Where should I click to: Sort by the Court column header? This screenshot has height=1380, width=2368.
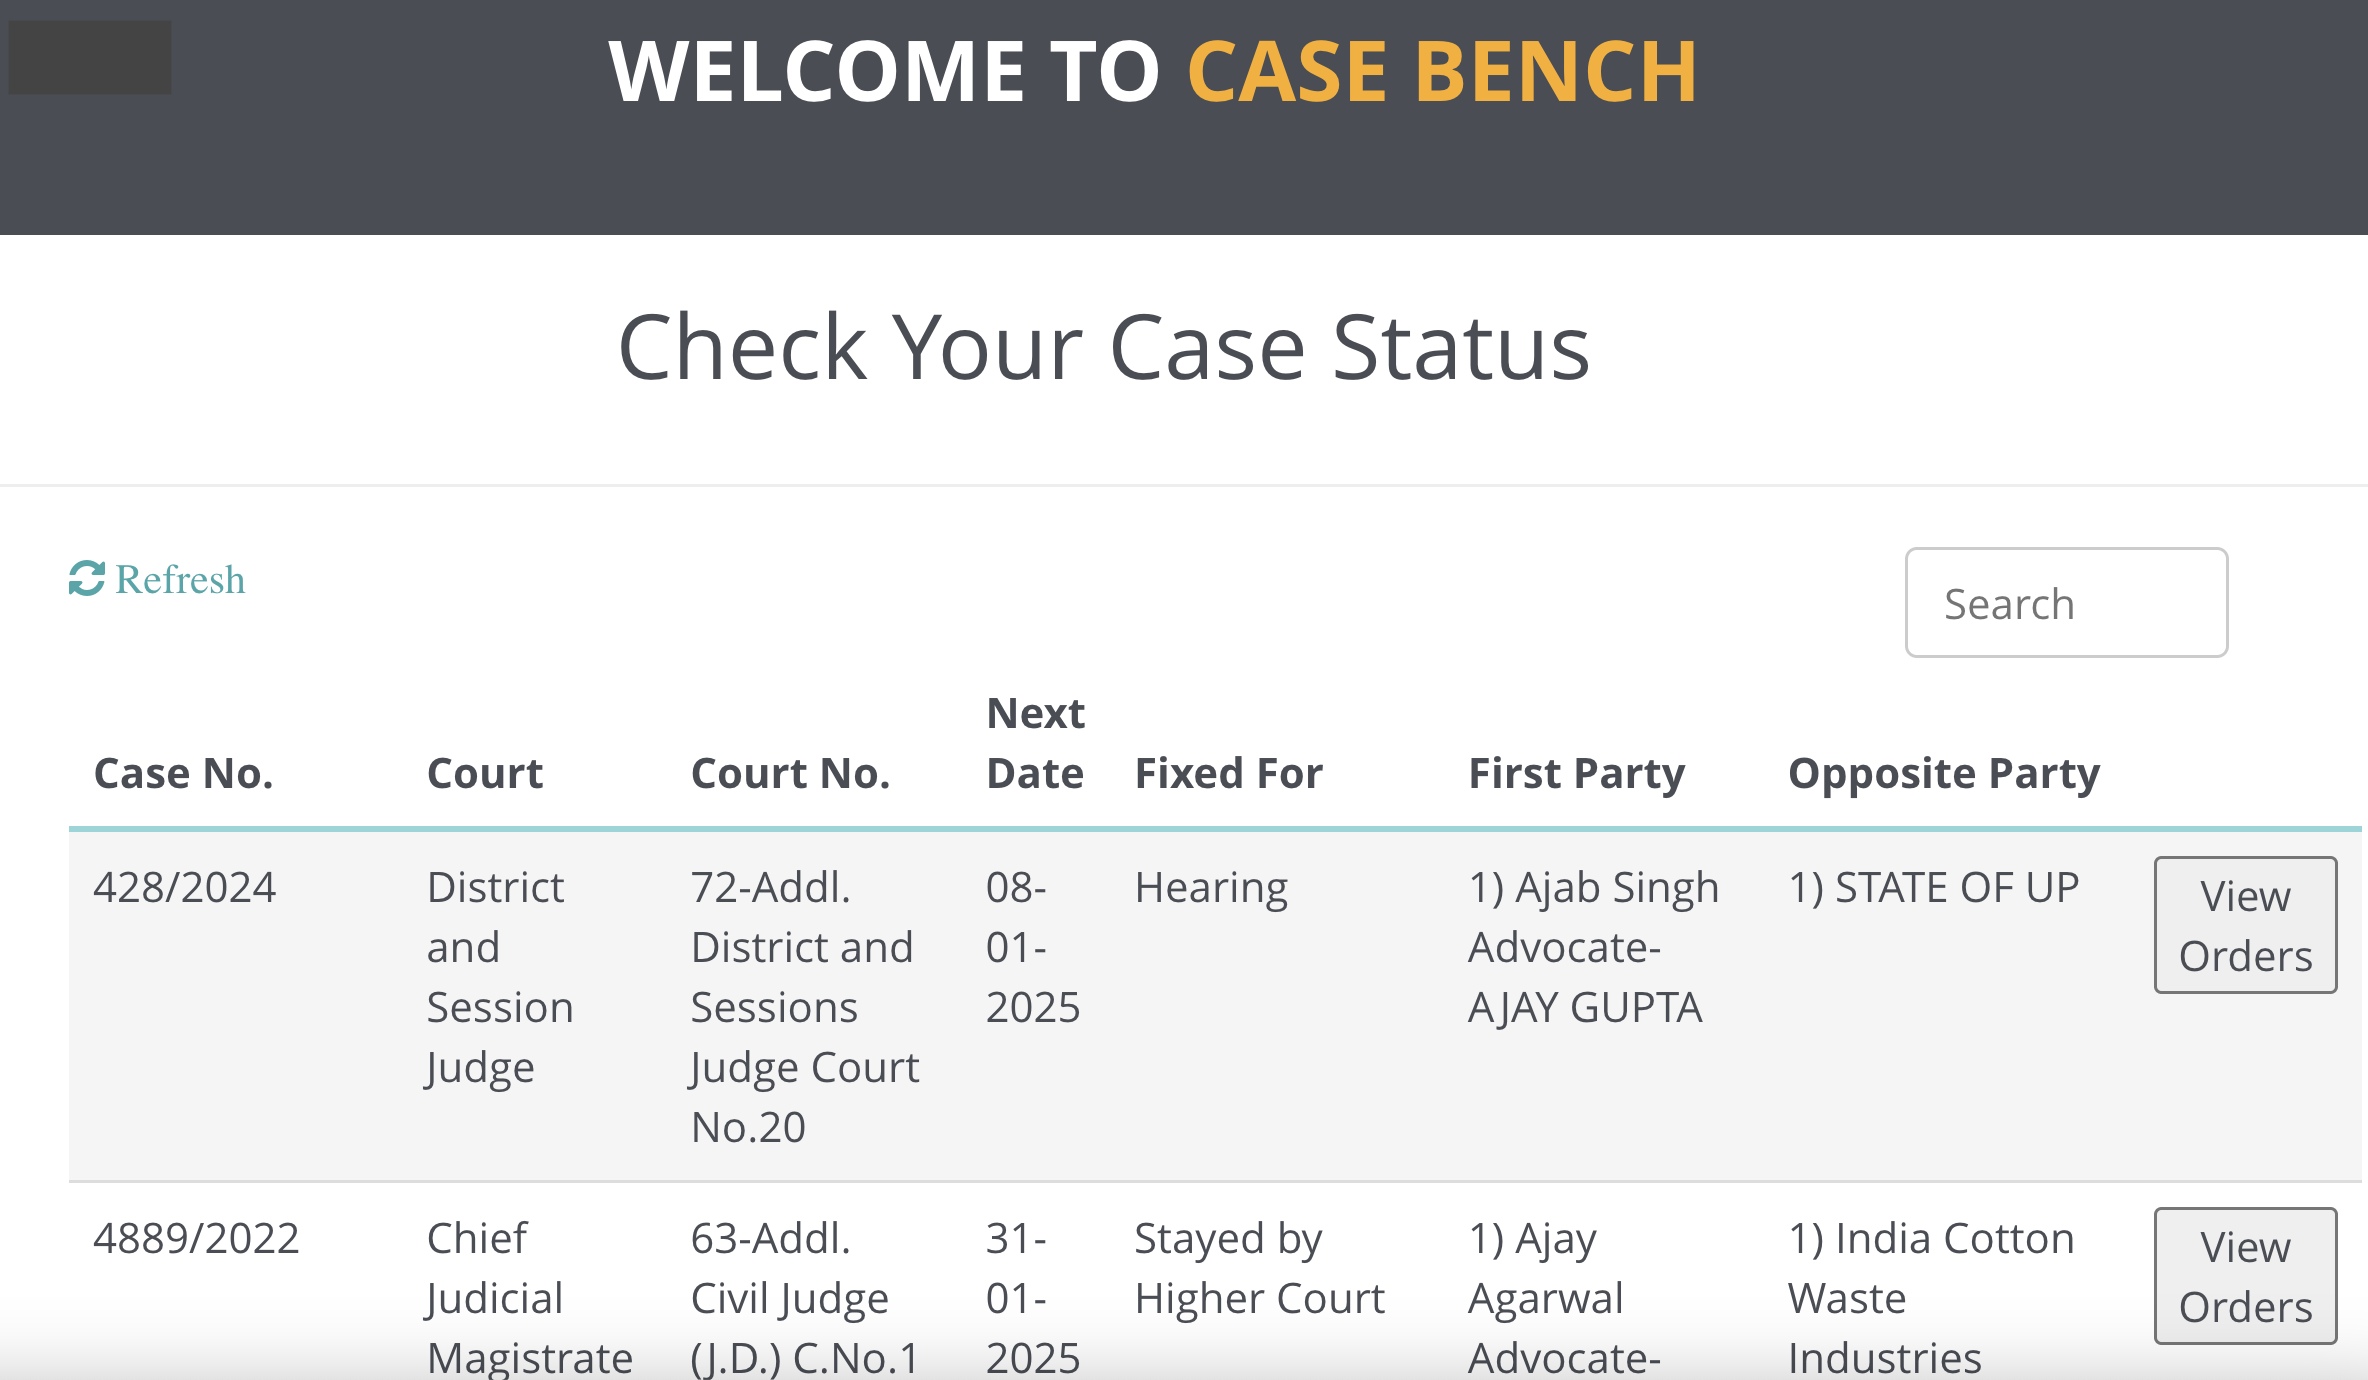pos(485,773)
